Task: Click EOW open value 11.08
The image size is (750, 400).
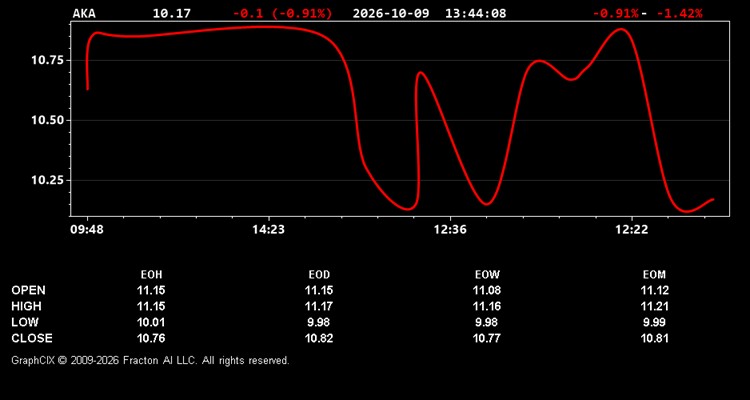Action: 487,290
